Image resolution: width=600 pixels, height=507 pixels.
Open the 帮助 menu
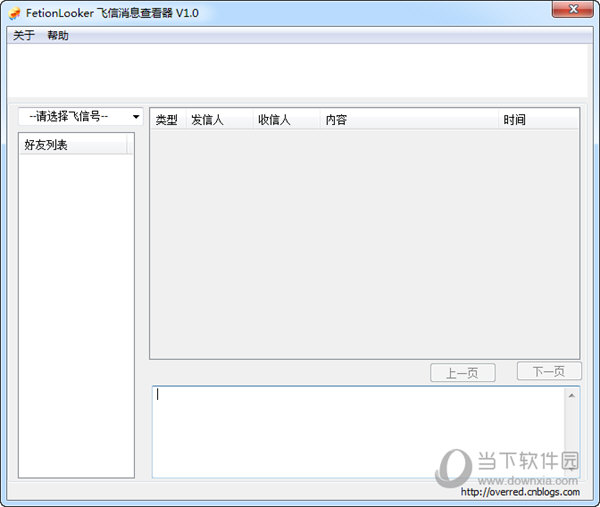(x=58, y=36)
